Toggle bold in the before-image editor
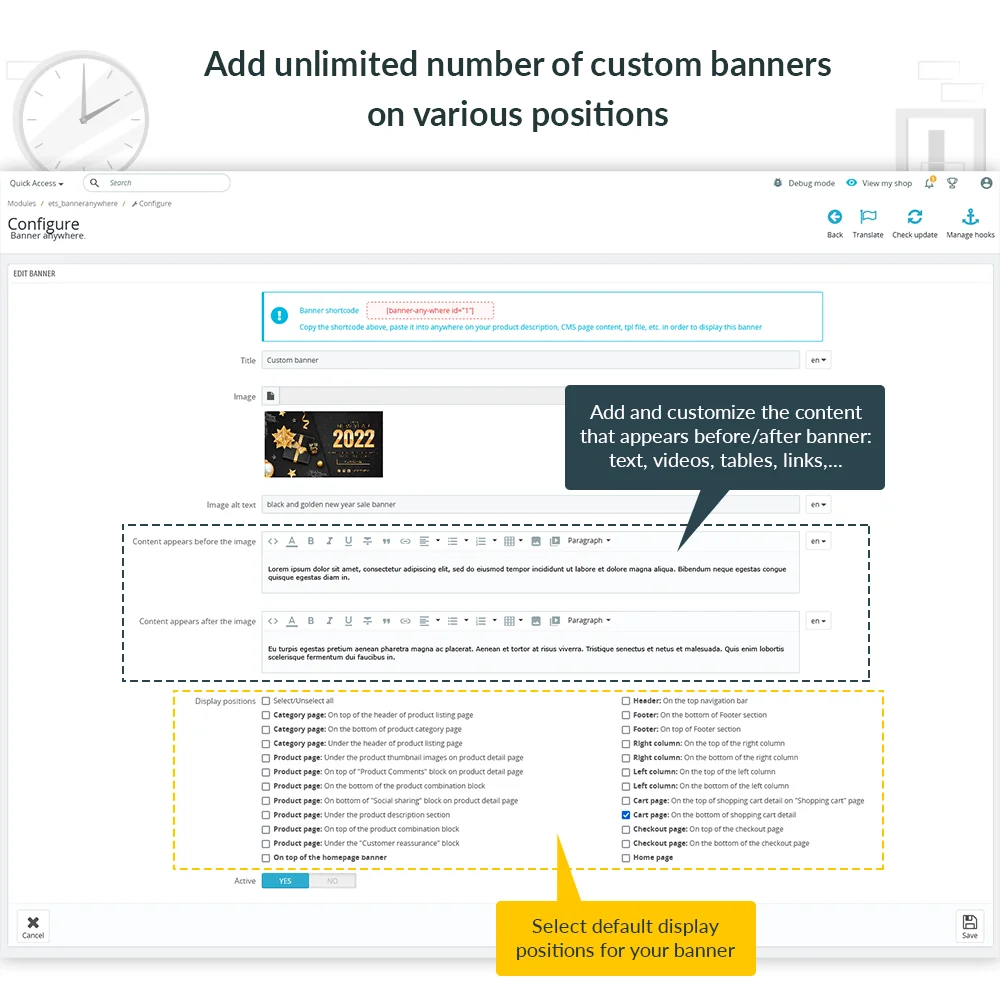Screen dimensions: 1000x1000 (x=311, y=541)
